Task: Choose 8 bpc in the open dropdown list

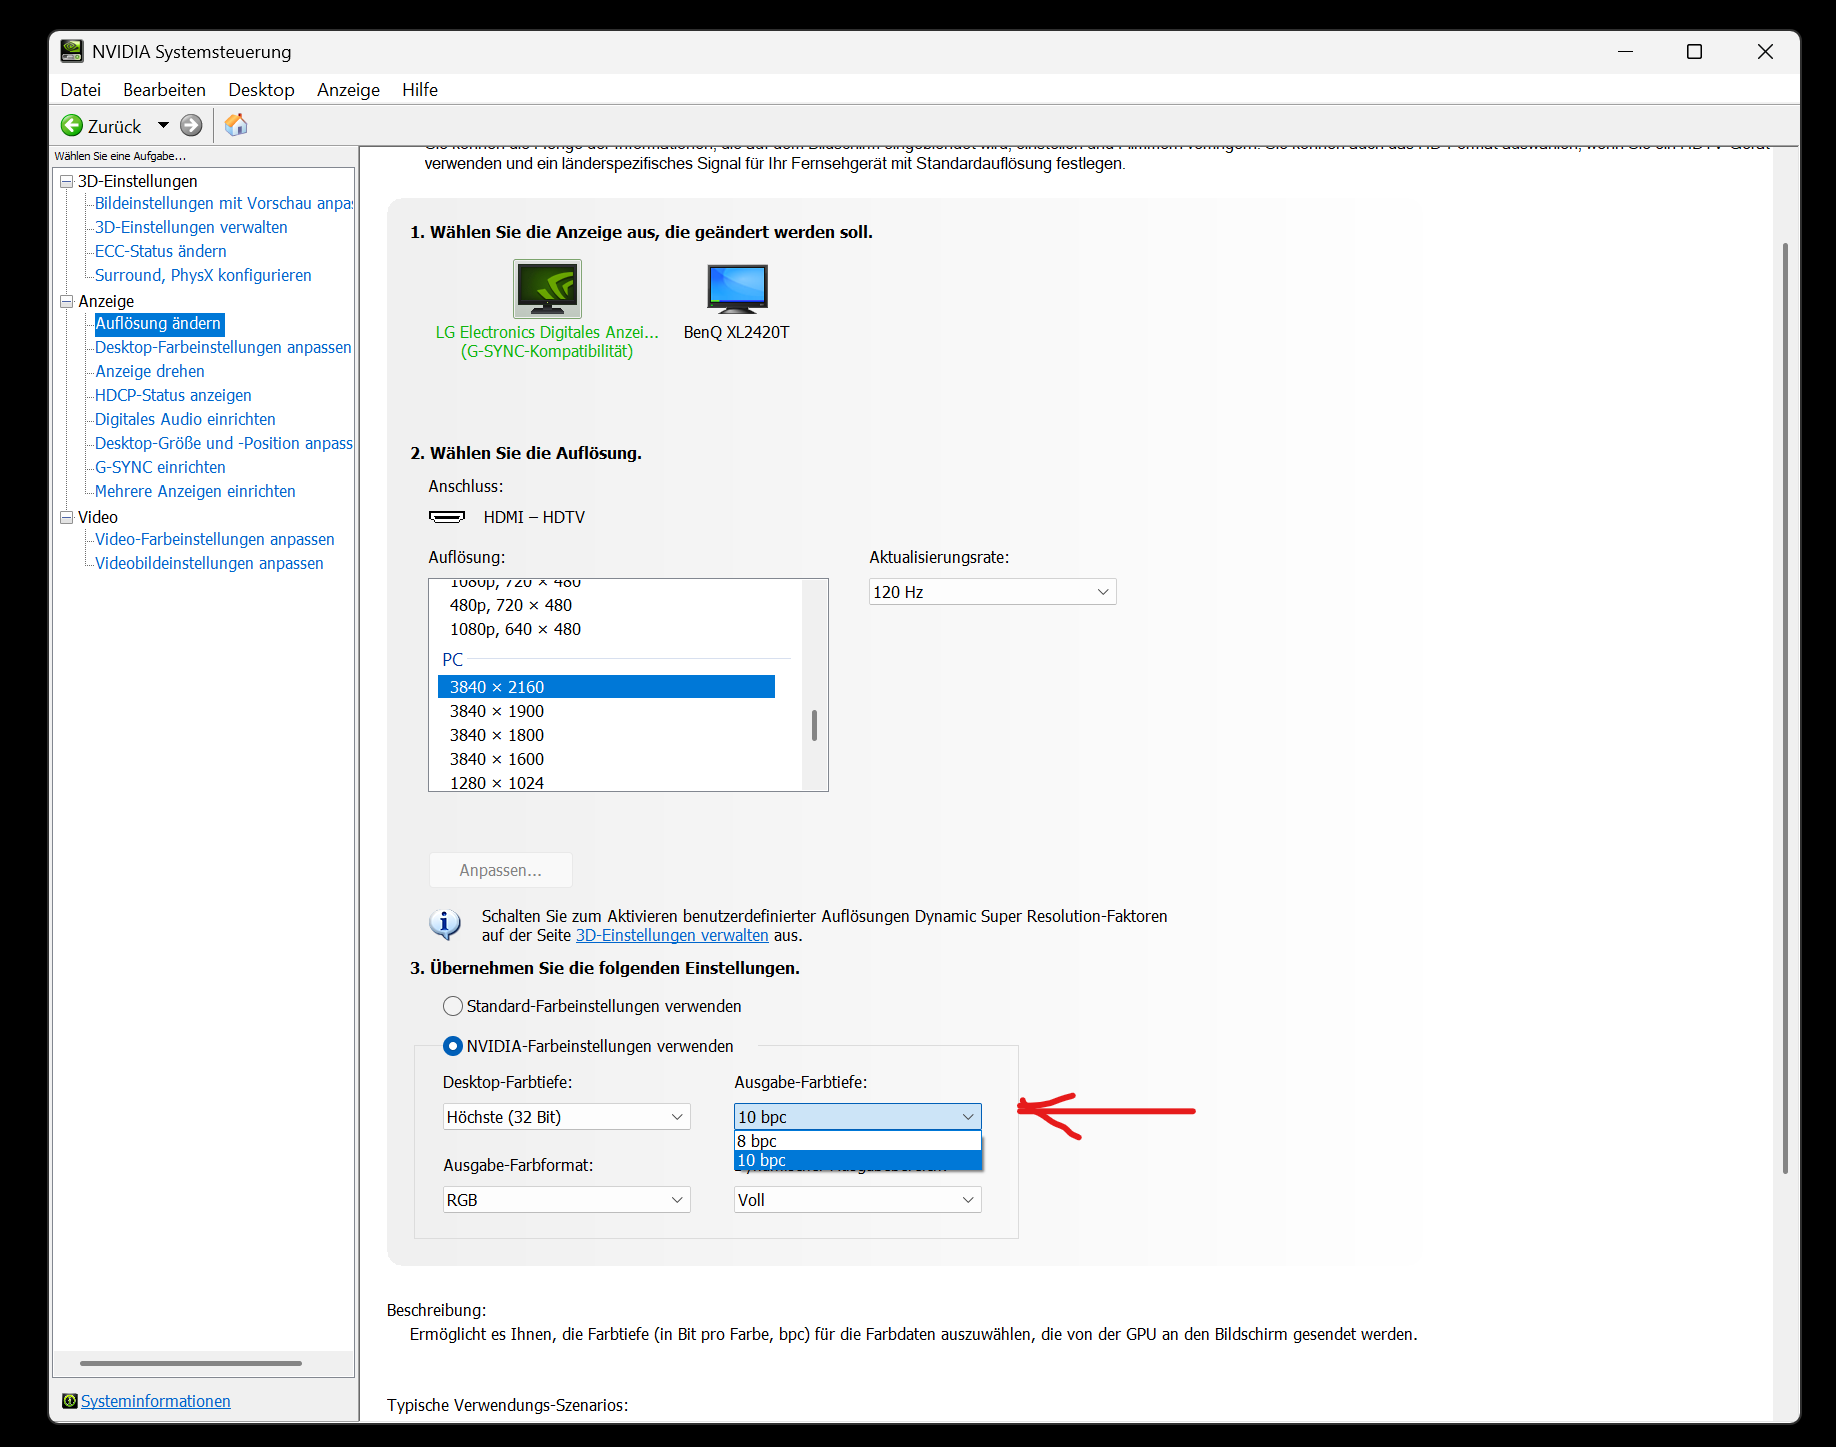Action: click(x=858, y=1141)
